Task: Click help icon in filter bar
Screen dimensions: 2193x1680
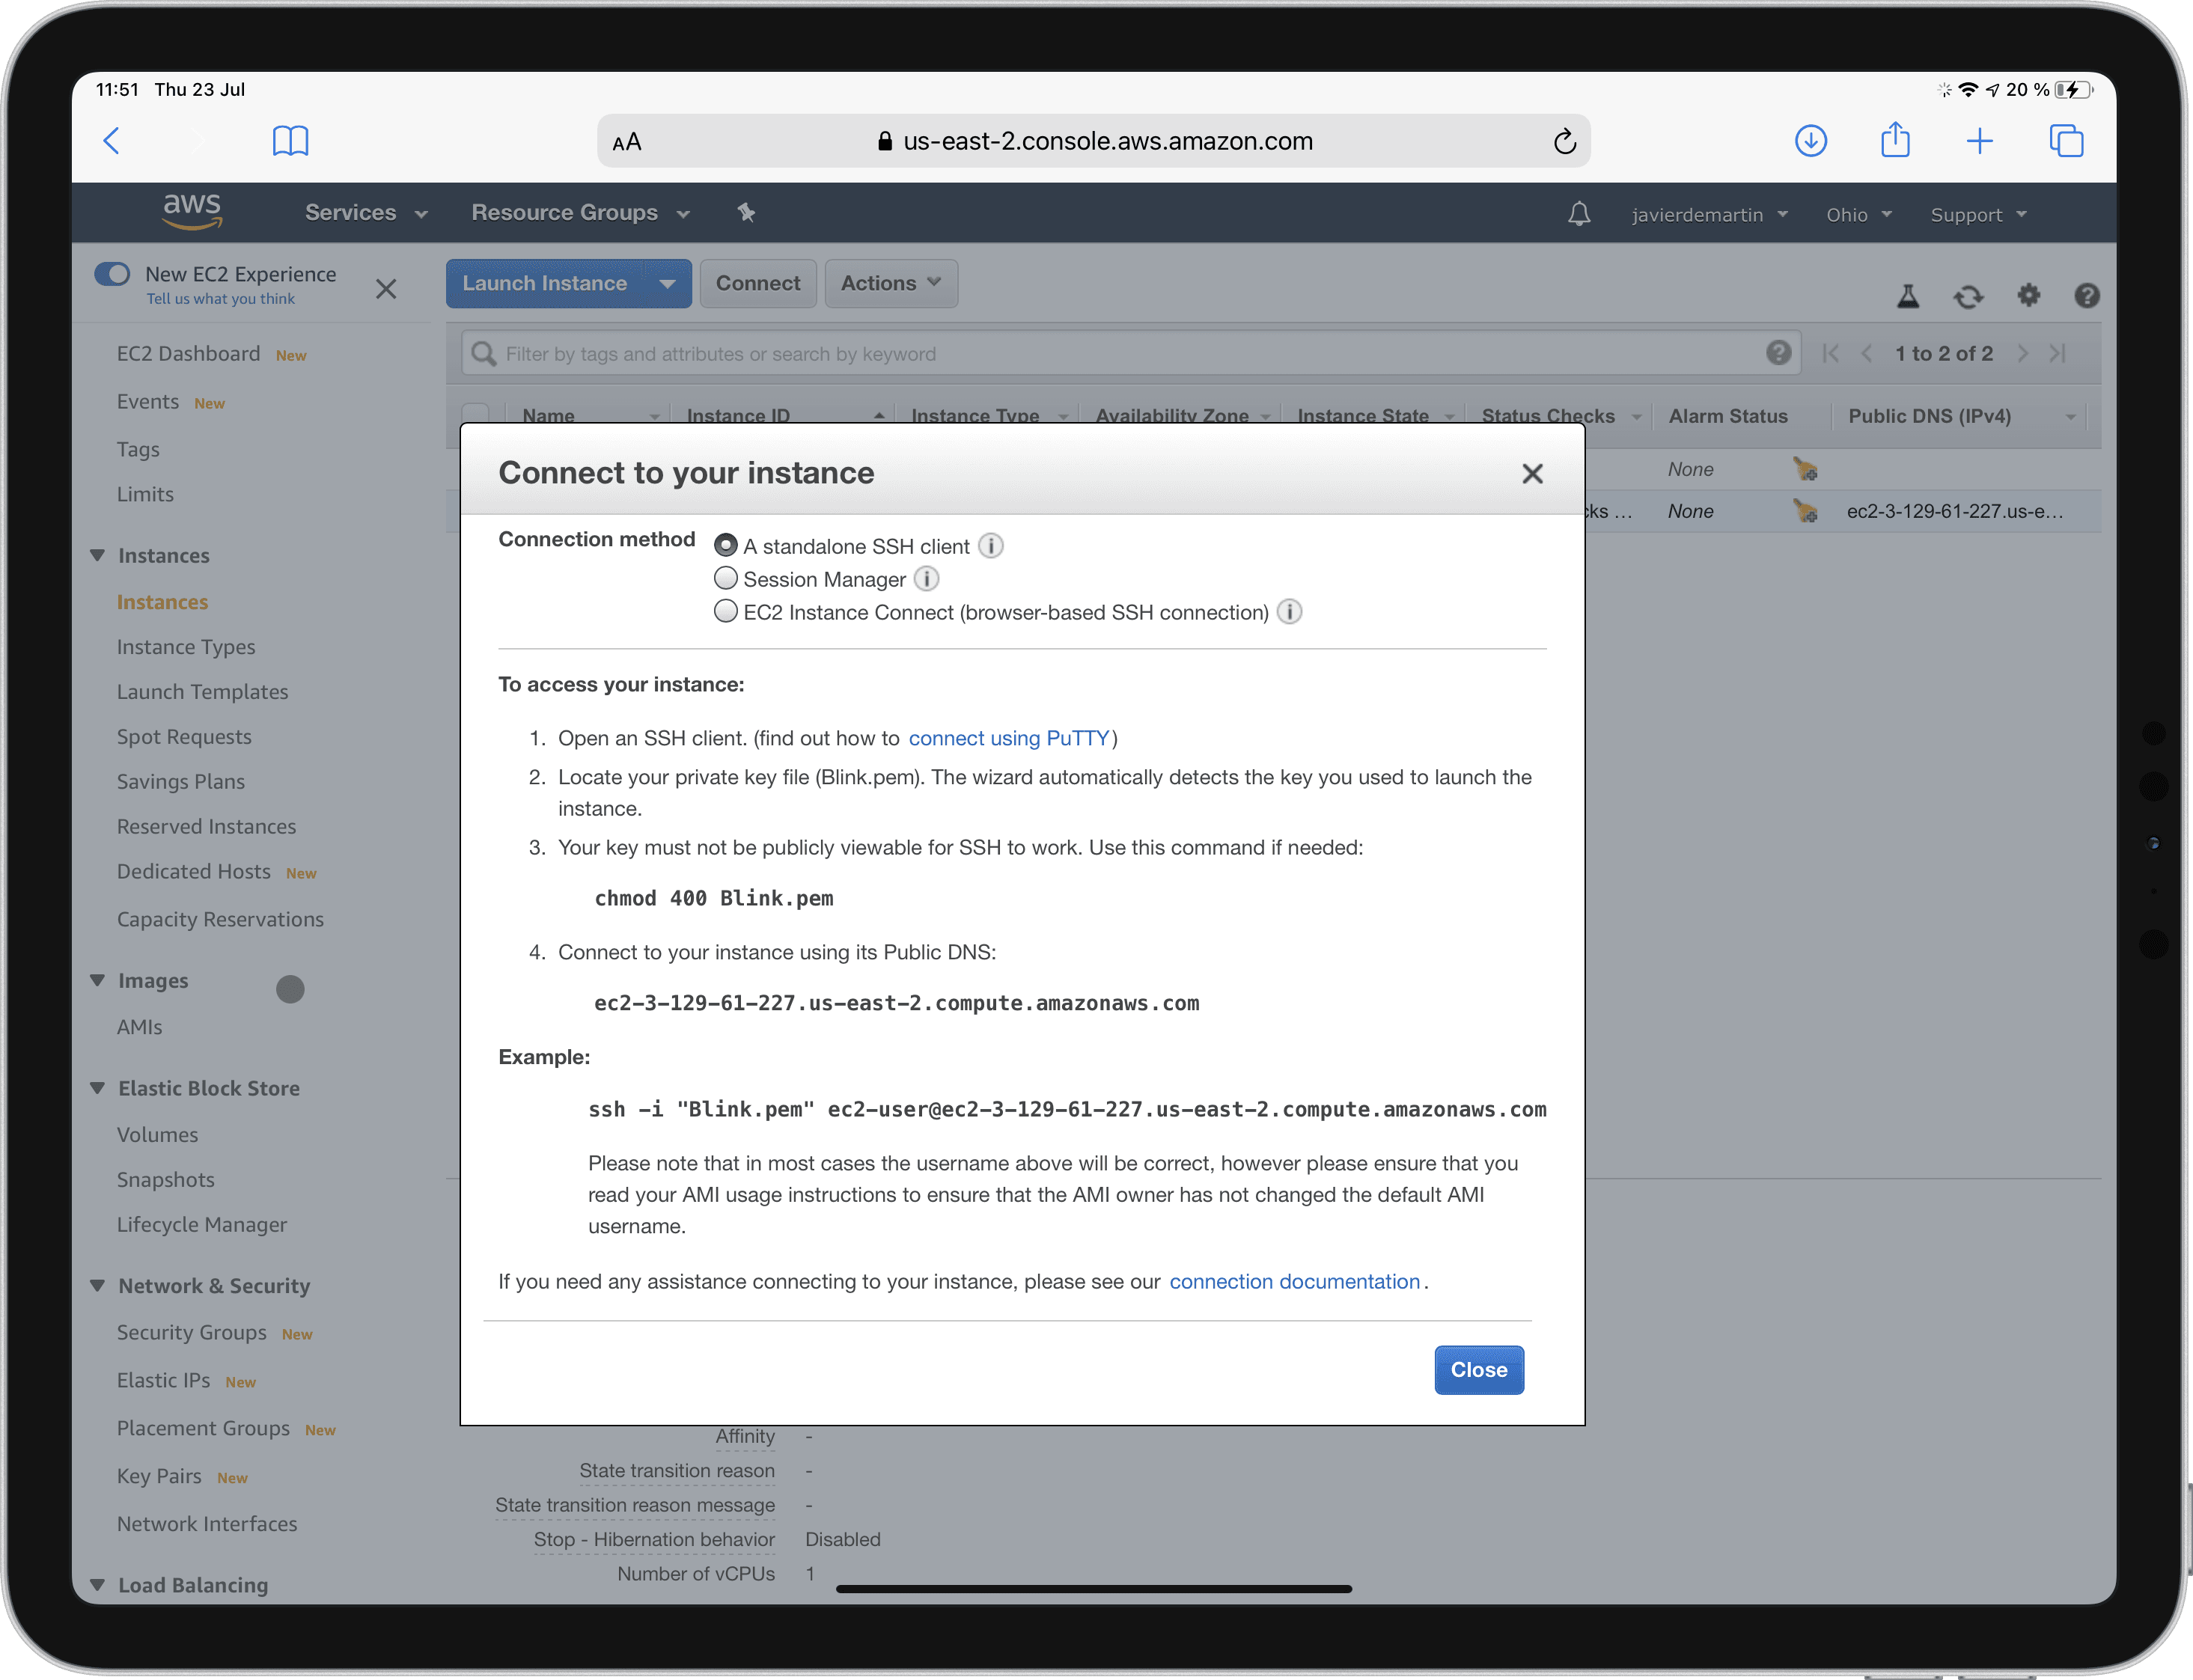Action: pyautogui.click(x=1778, y=353)
